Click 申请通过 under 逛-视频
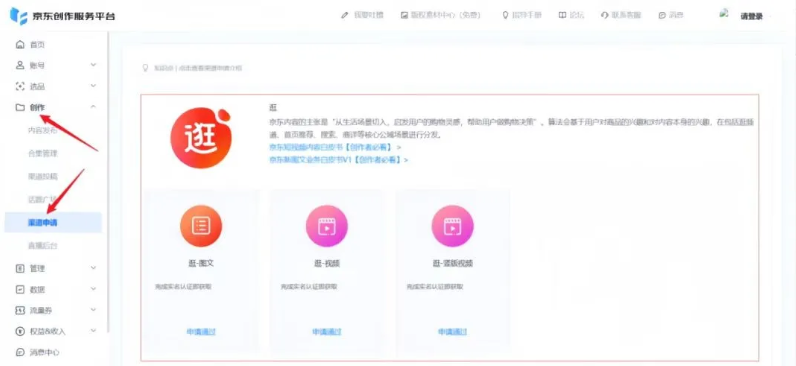This screenshot has height=366, width=796. (x=327, y=332)
